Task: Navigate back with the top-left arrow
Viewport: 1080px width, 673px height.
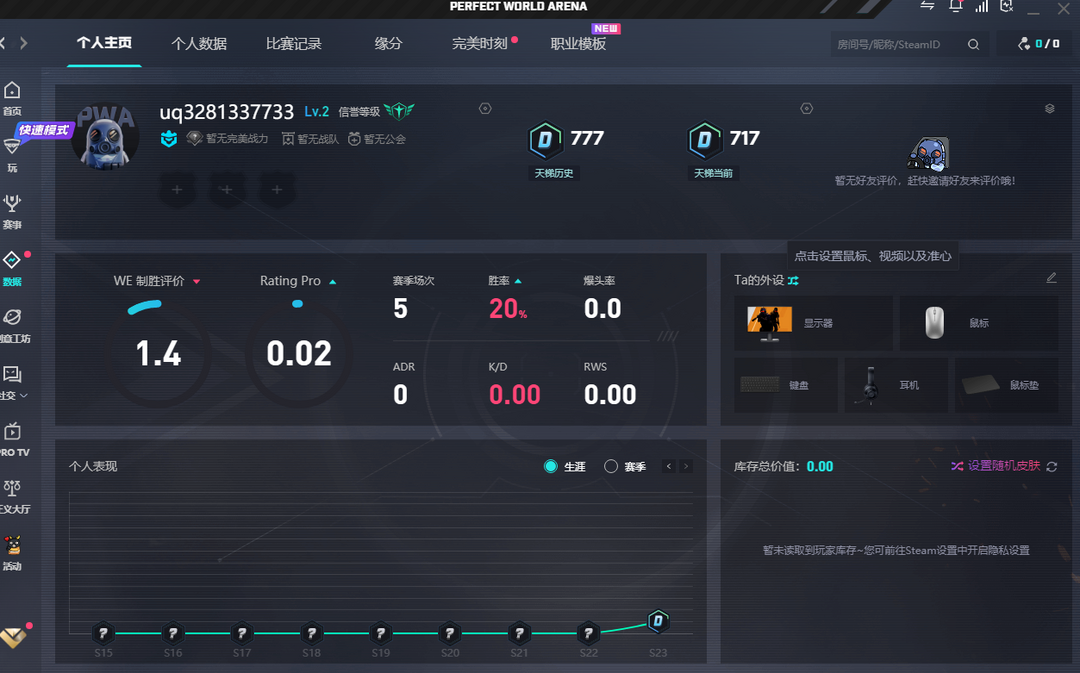Action: coord(3,43)
